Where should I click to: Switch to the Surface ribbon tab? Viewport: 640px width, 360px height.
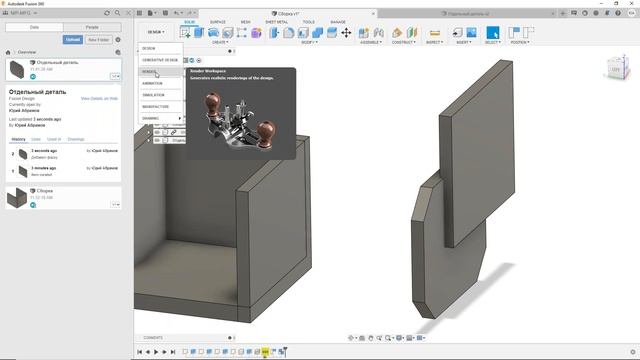218,22
